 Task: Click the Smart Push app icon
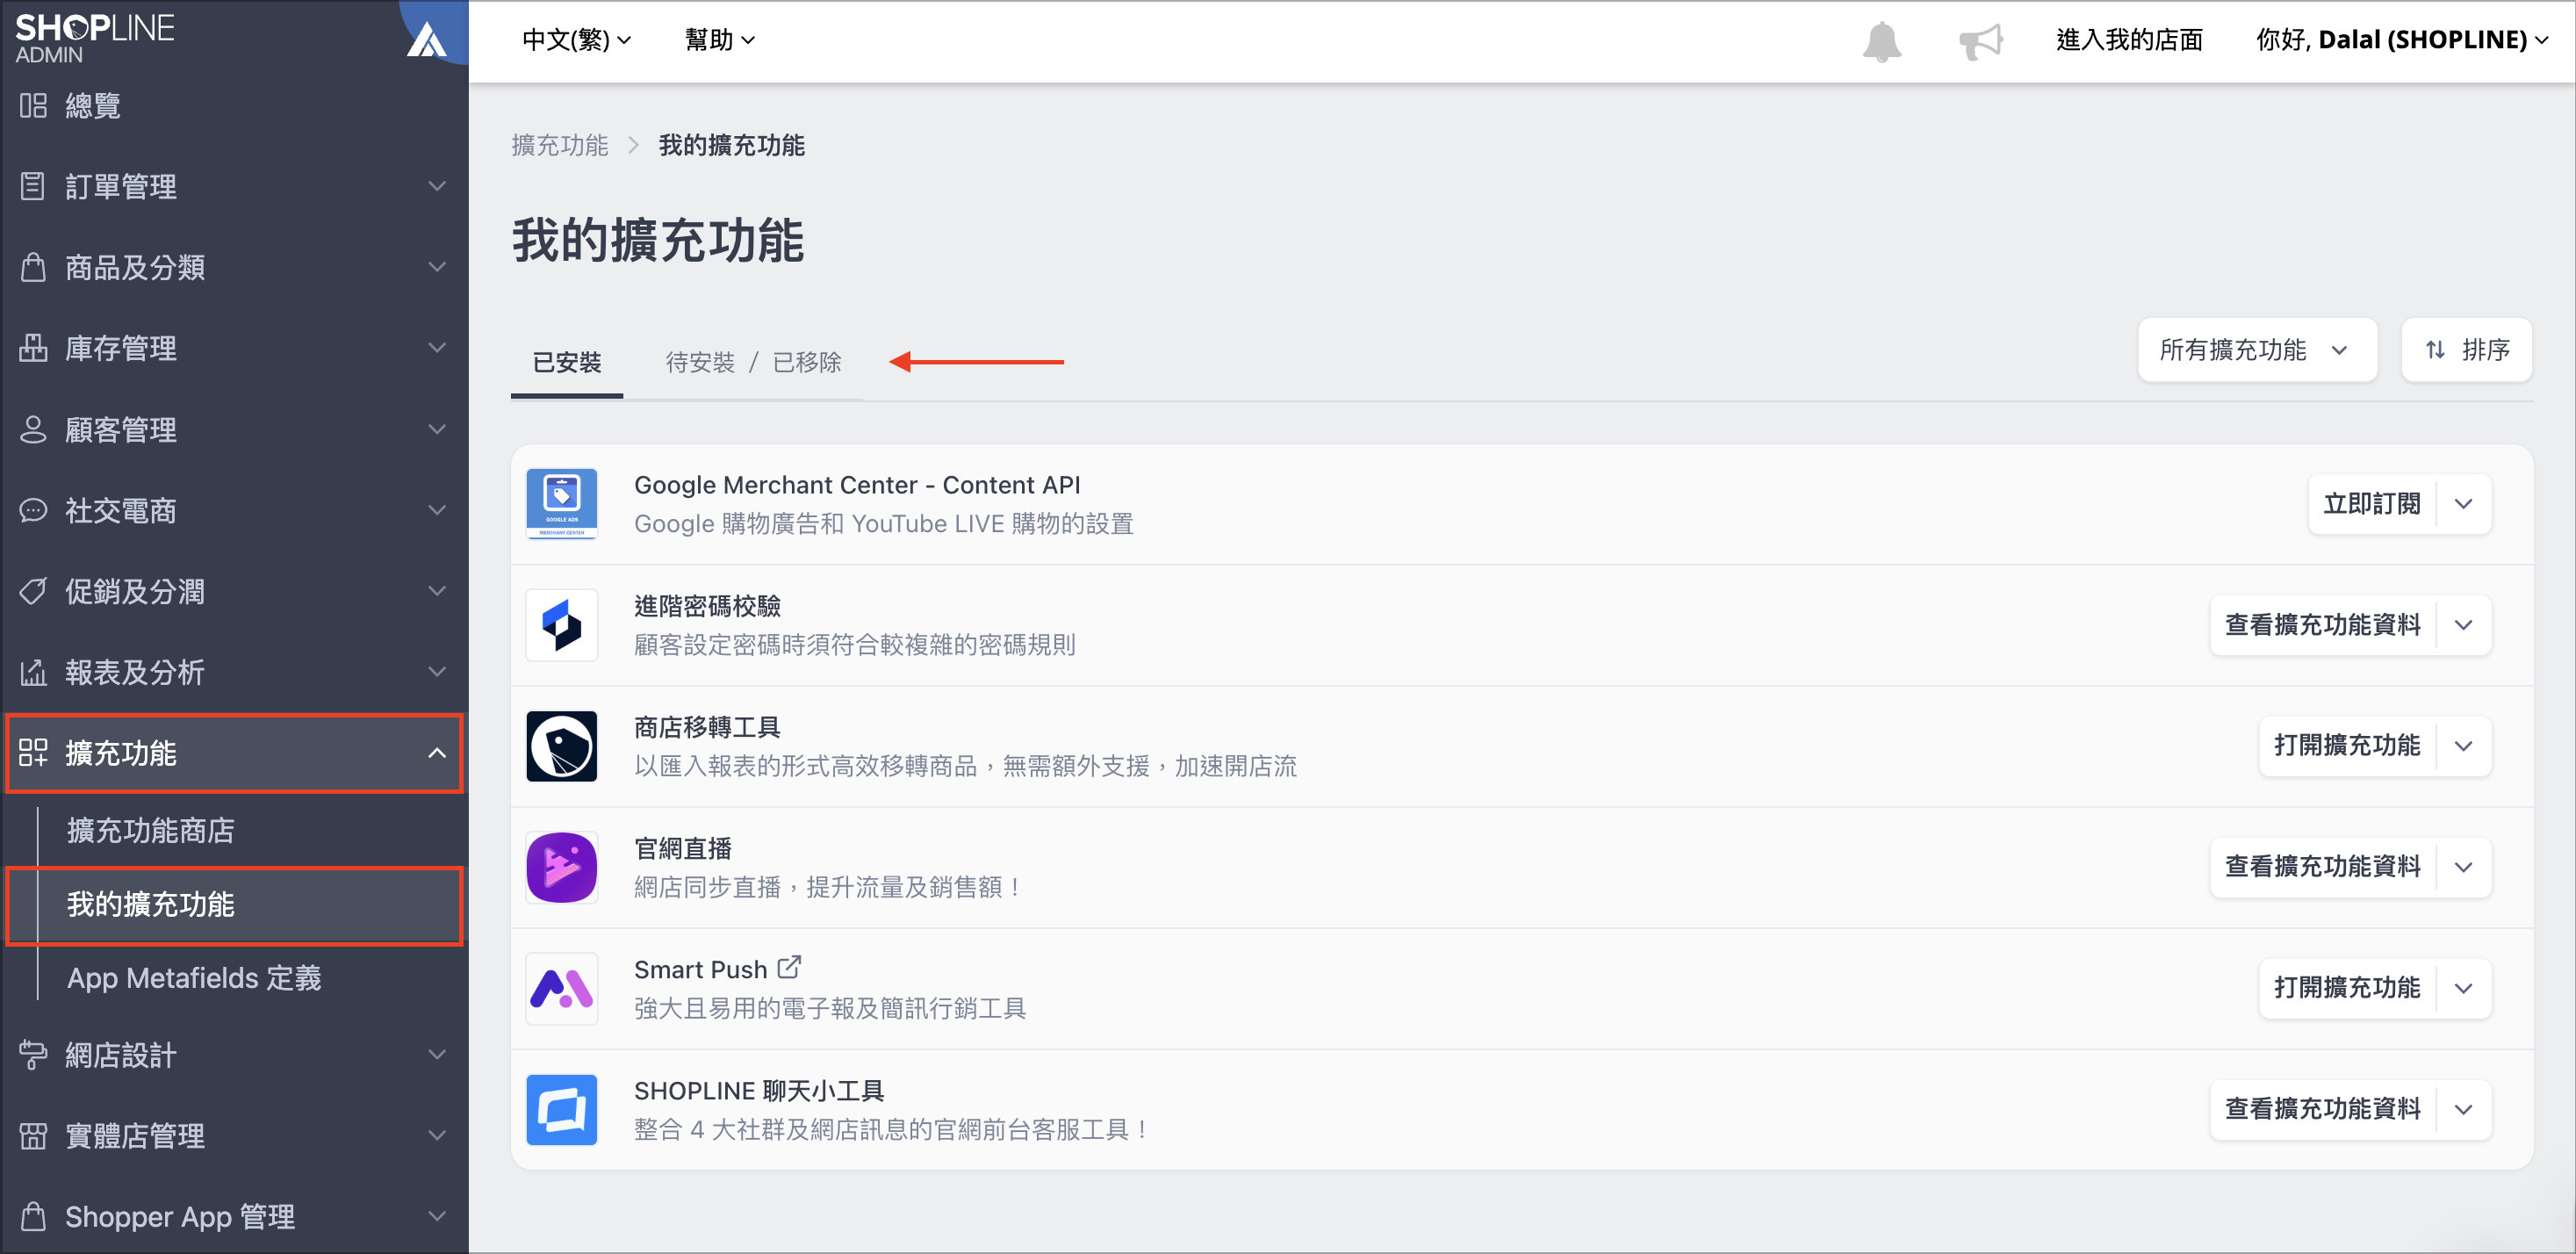[x=562, y=988]
